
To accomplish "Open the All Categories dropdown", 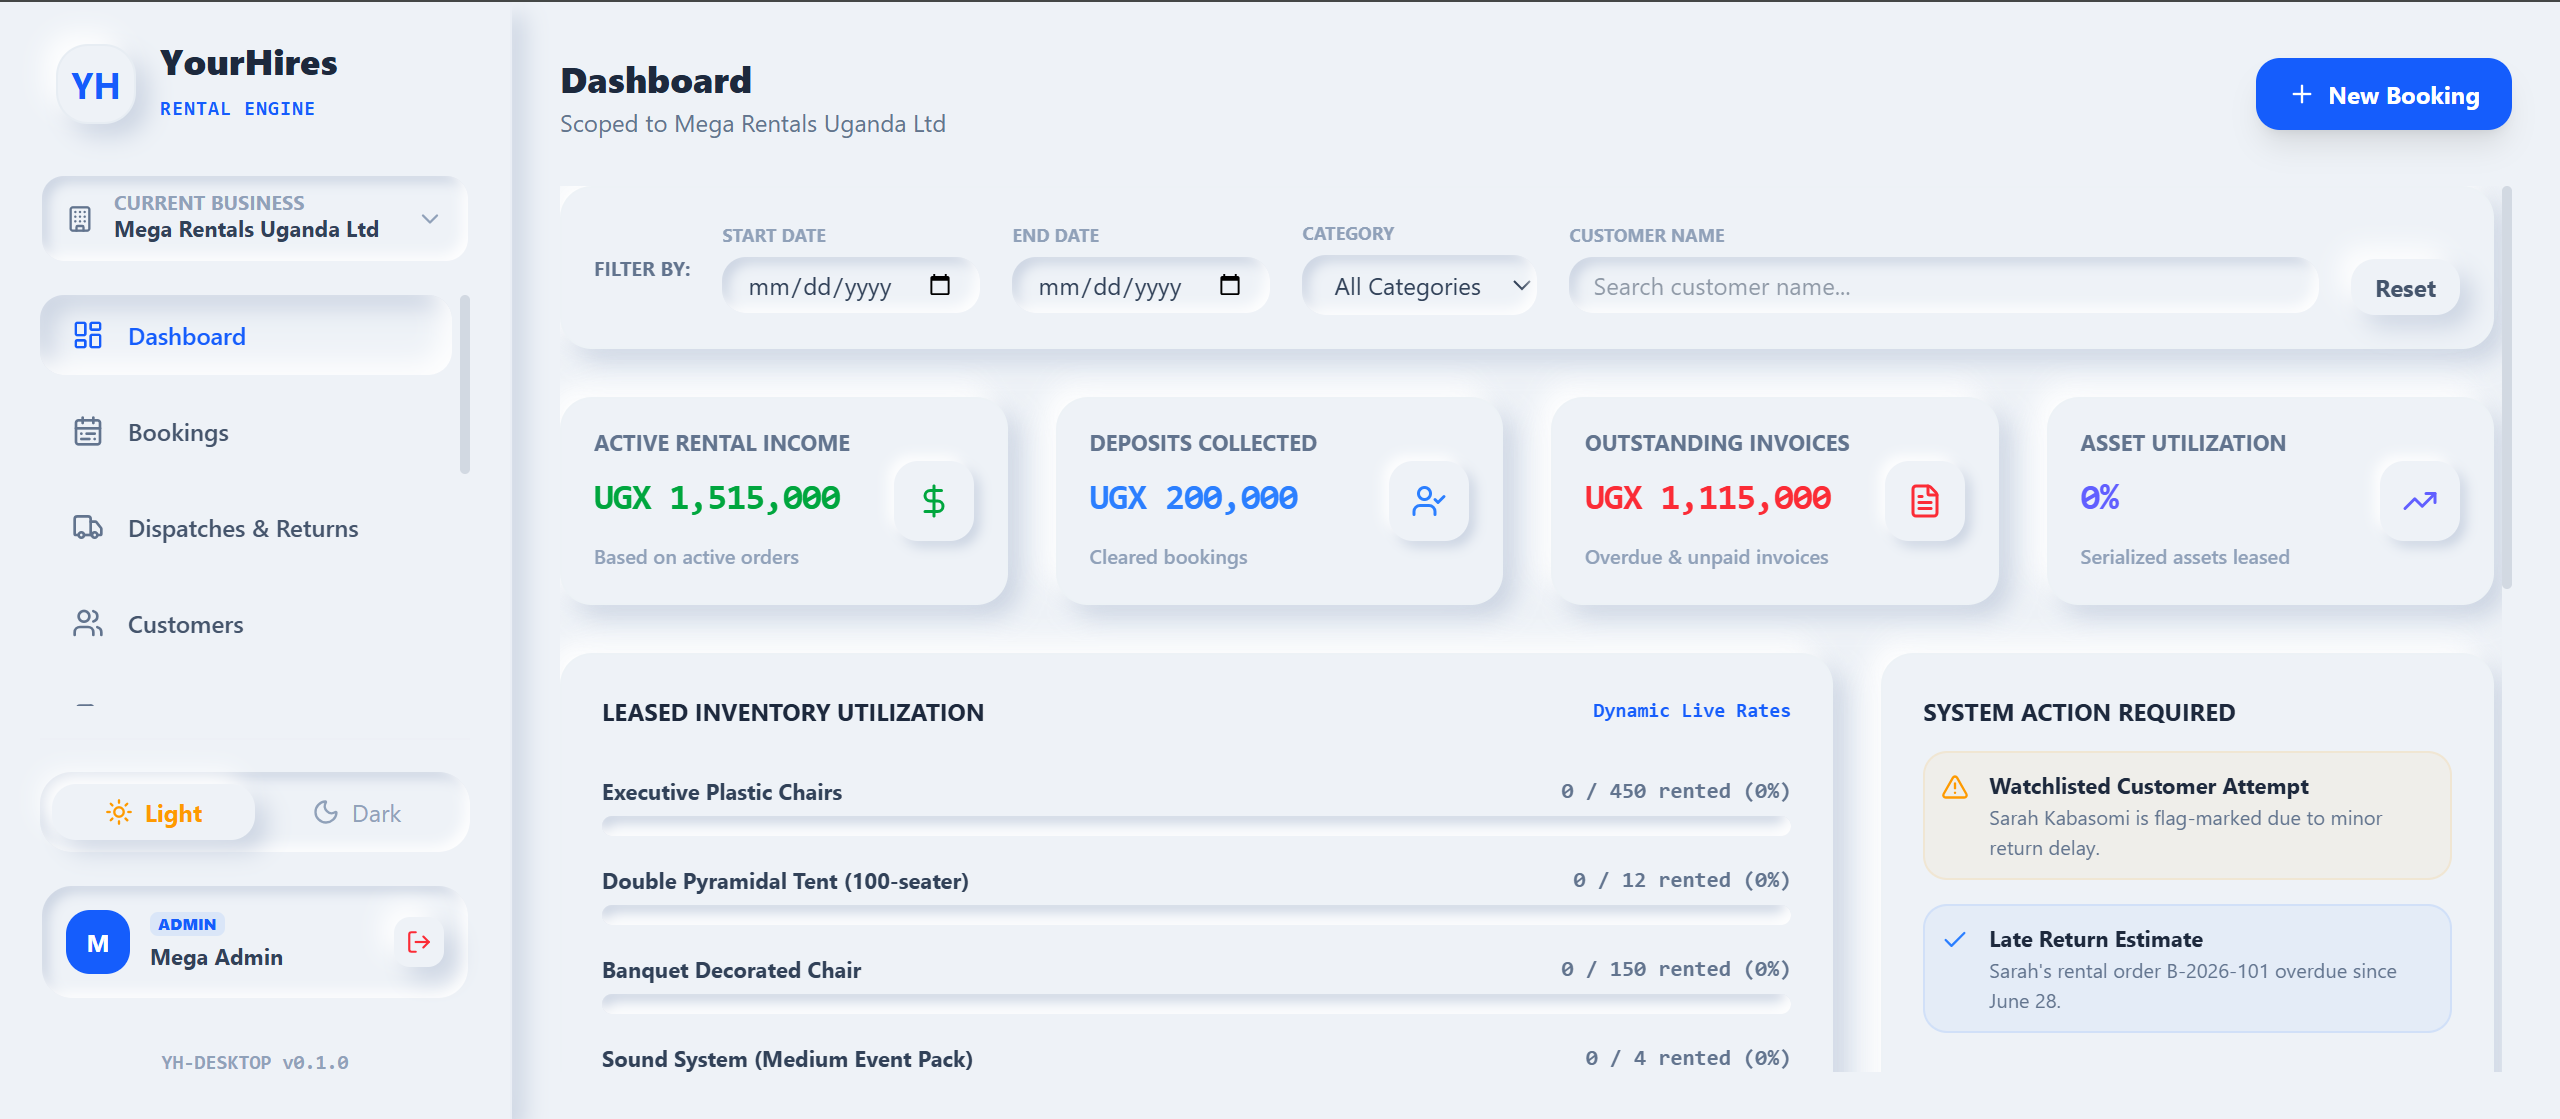I will (x=1419, y=286).
